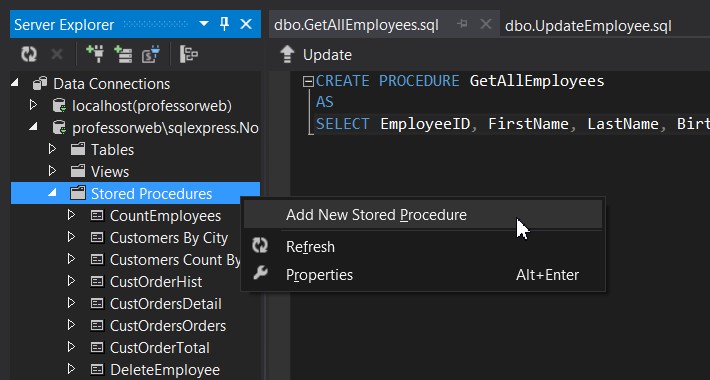710x380 pixels.
Task: Click the Connect to Server toolbar icon
Action: point(123,54)
